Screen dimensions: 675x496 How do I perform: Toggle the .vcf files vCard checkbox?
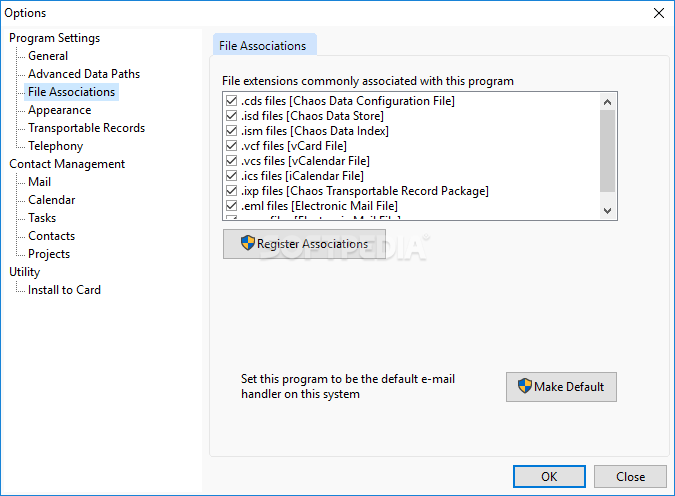pyautogui.click(x=232, y=146)
